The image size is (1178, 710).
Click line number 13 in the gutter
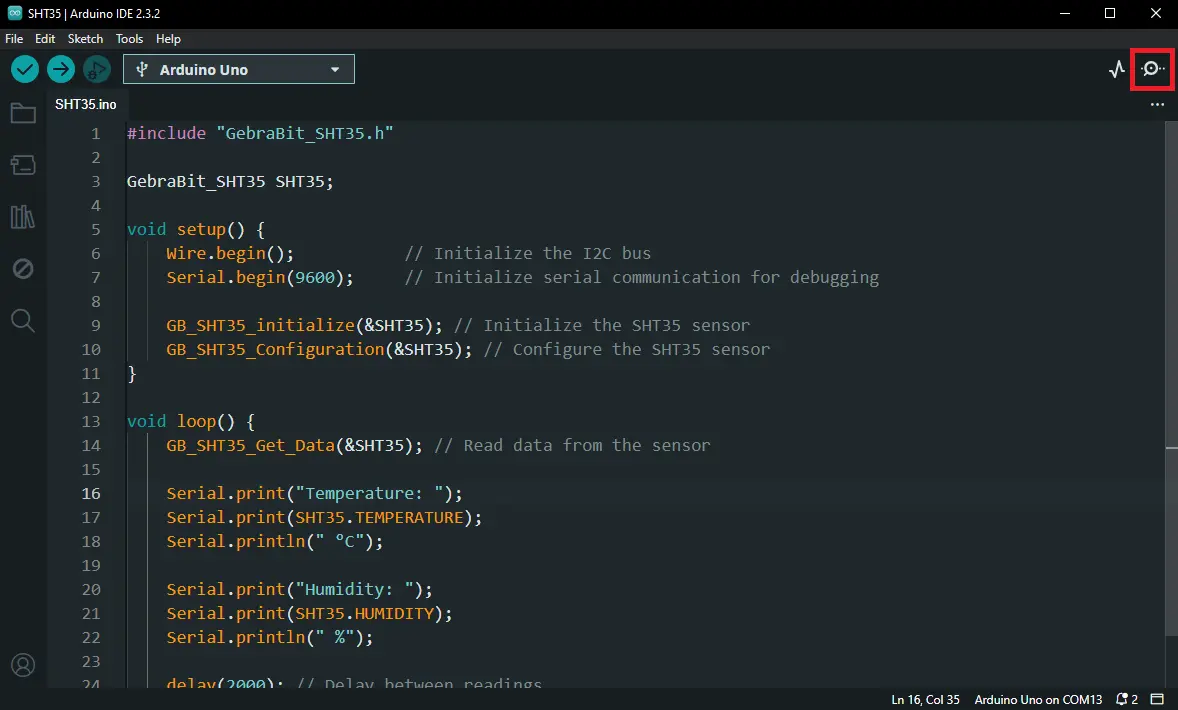(x=91, y=421)
